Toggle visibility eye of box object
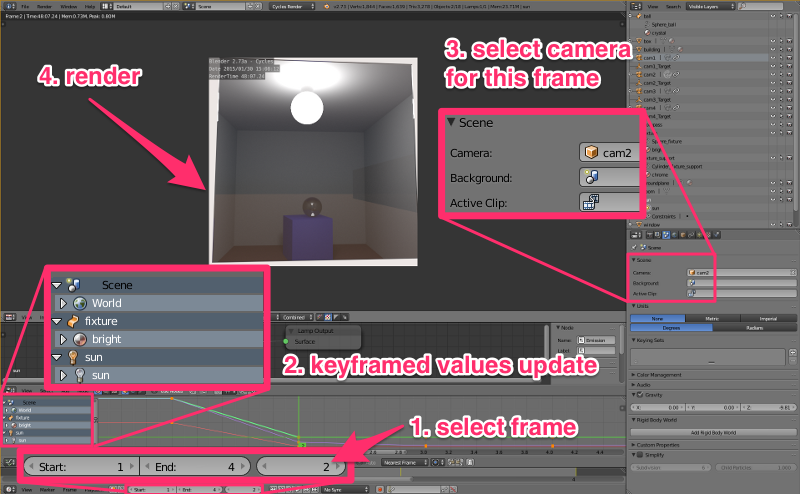The height and width of the screenshot is (494, 800). [x=772, y=41]
